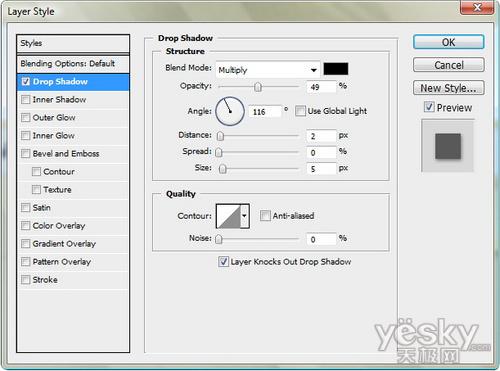Enable the Satin checkbox
This screenshot has width=500, height=371.
coord(25,208)
